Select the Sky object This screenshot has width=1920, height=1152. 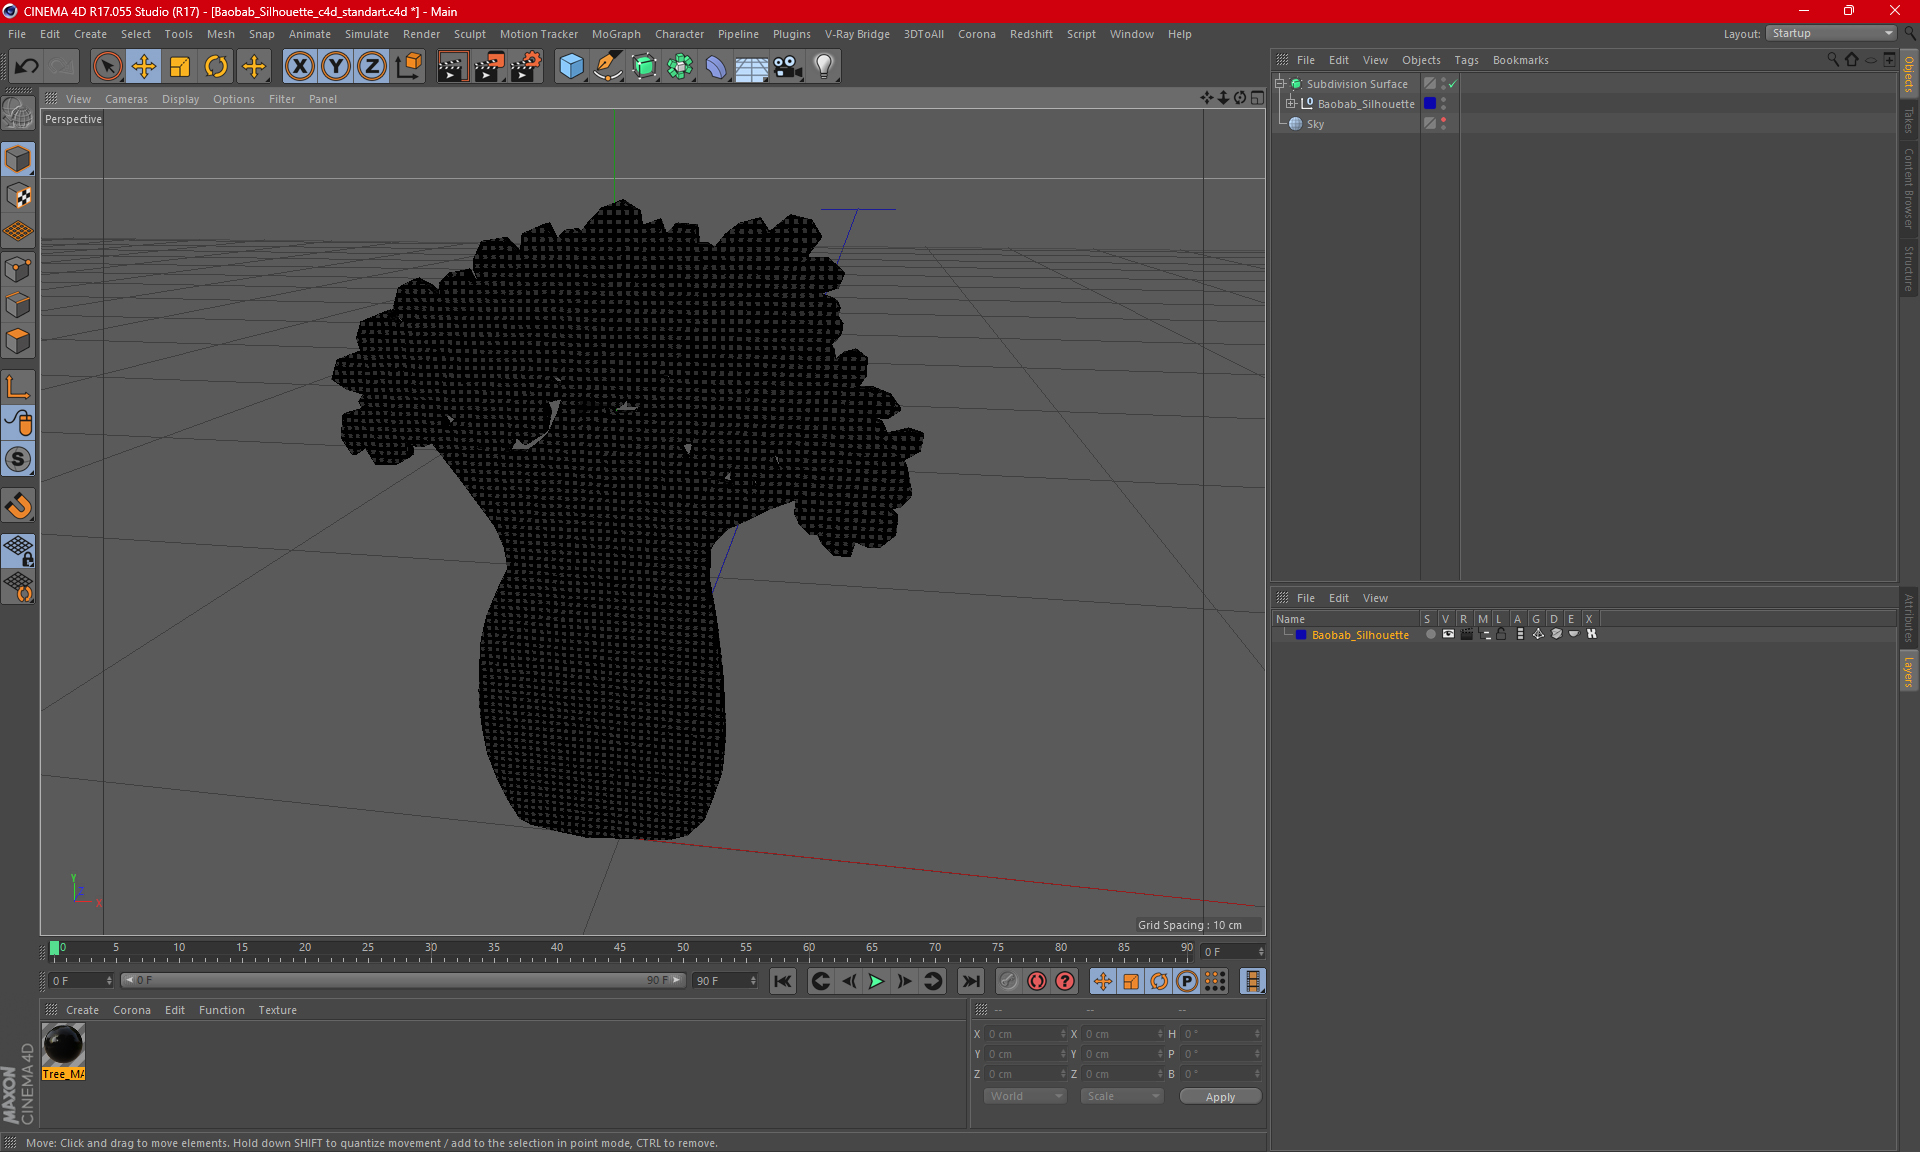[1315, 124]
